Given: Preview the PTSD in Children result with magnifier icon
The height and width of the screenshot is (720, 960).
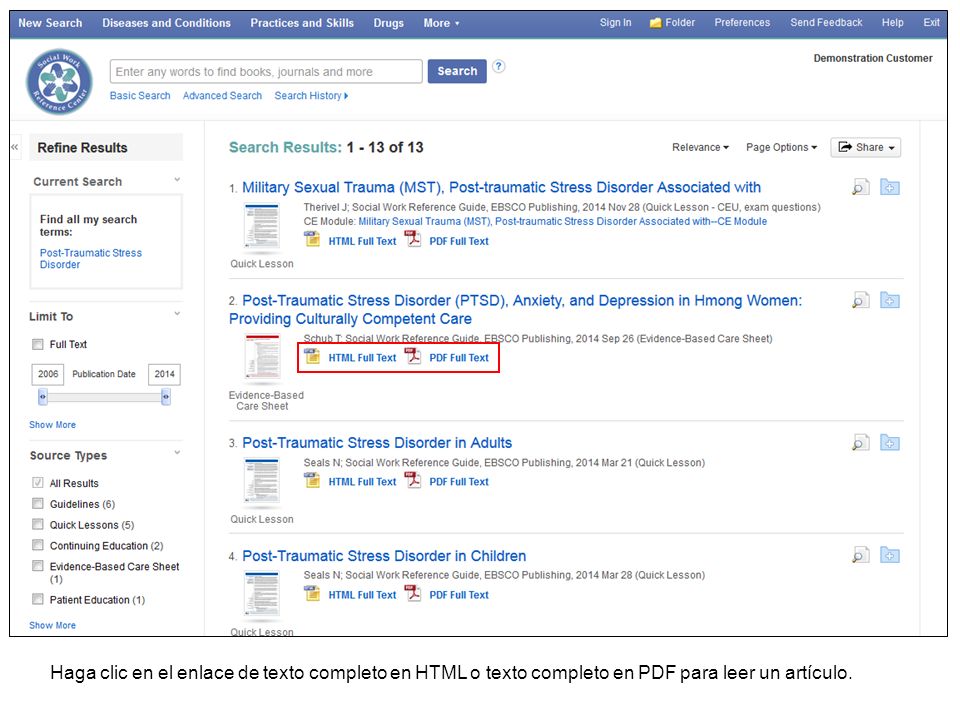Looking at the screenshot, I should point(861,556).
